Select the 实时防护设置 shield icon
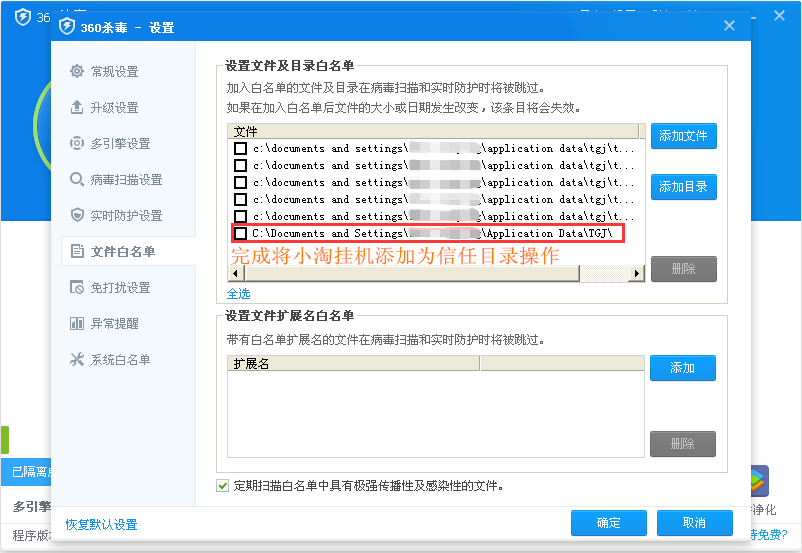 [x=77, y=215]
